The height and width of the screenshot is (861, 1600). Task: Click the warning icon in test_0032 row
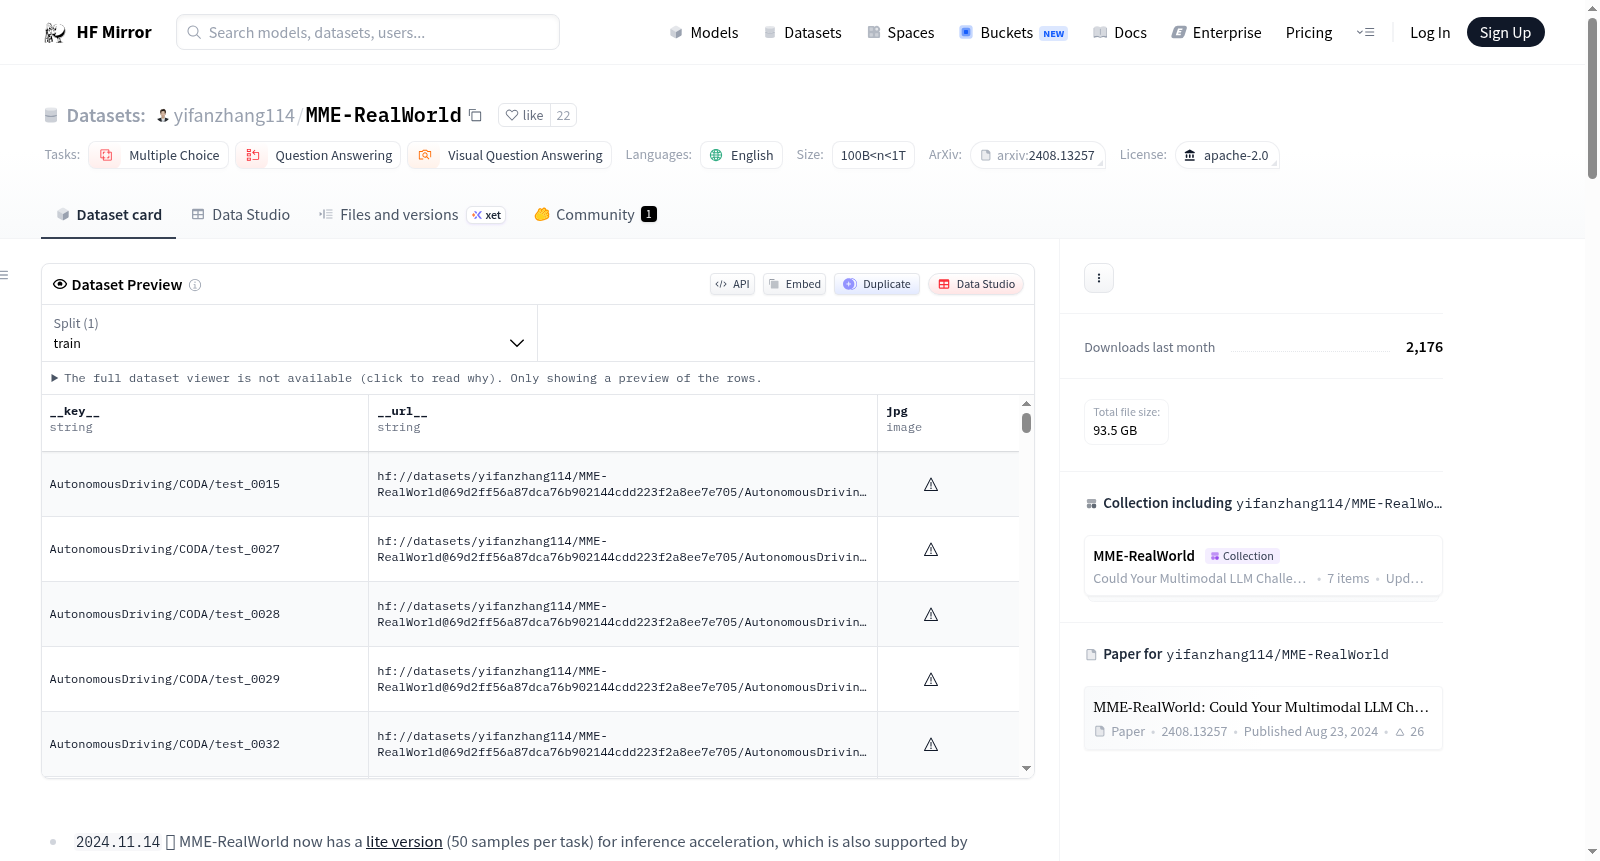coord(931,745)
